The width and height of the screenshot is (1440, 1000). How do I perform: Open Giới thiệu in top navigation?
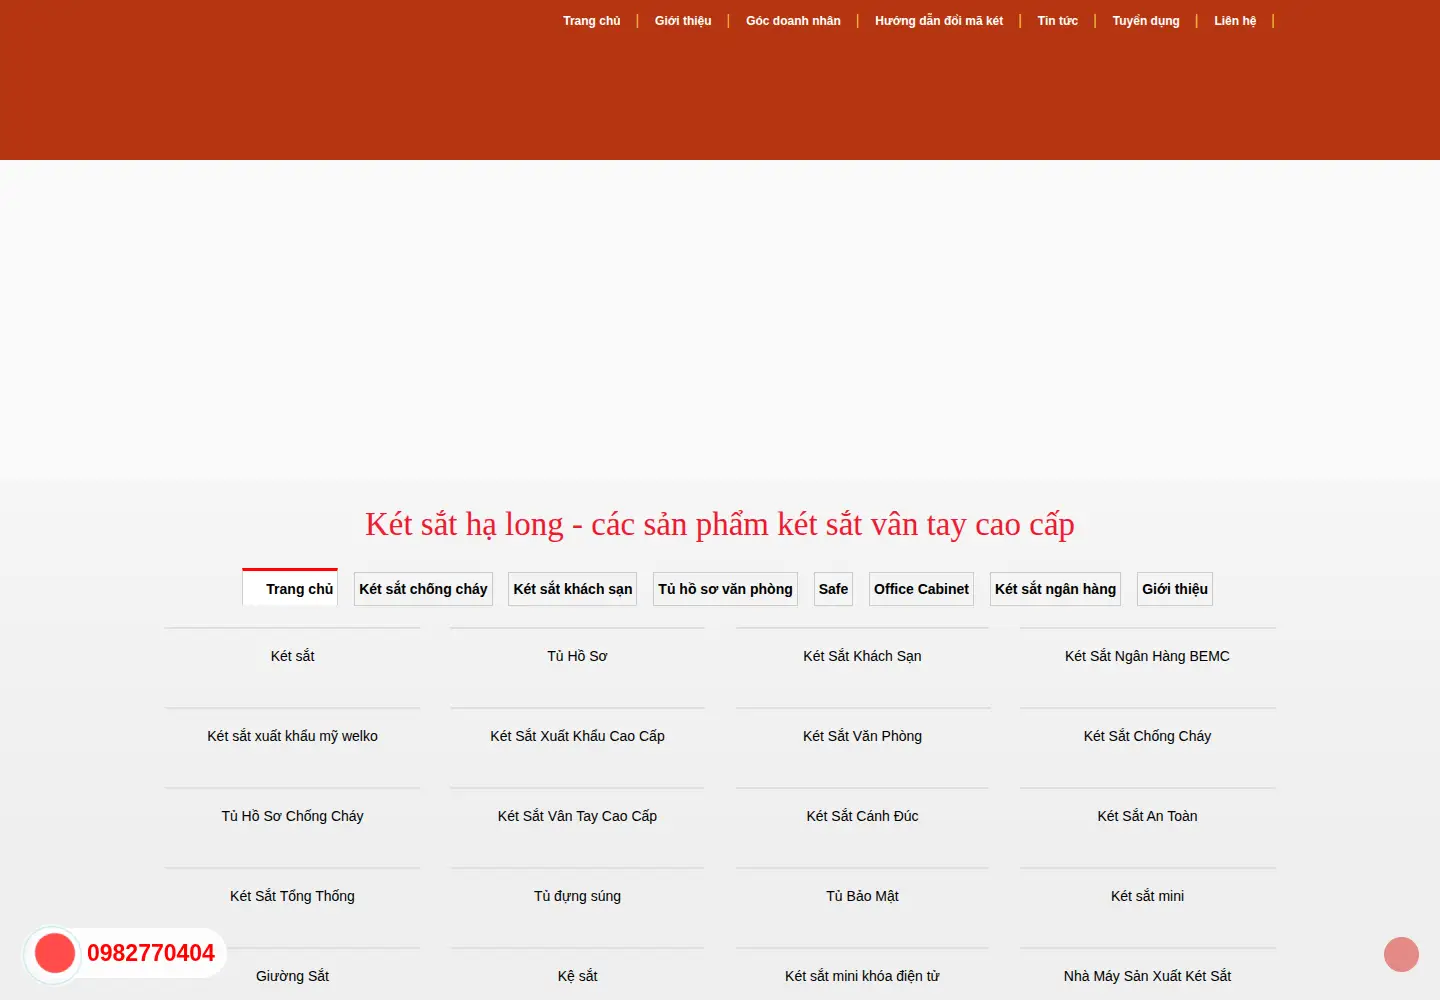click(683, 21)
